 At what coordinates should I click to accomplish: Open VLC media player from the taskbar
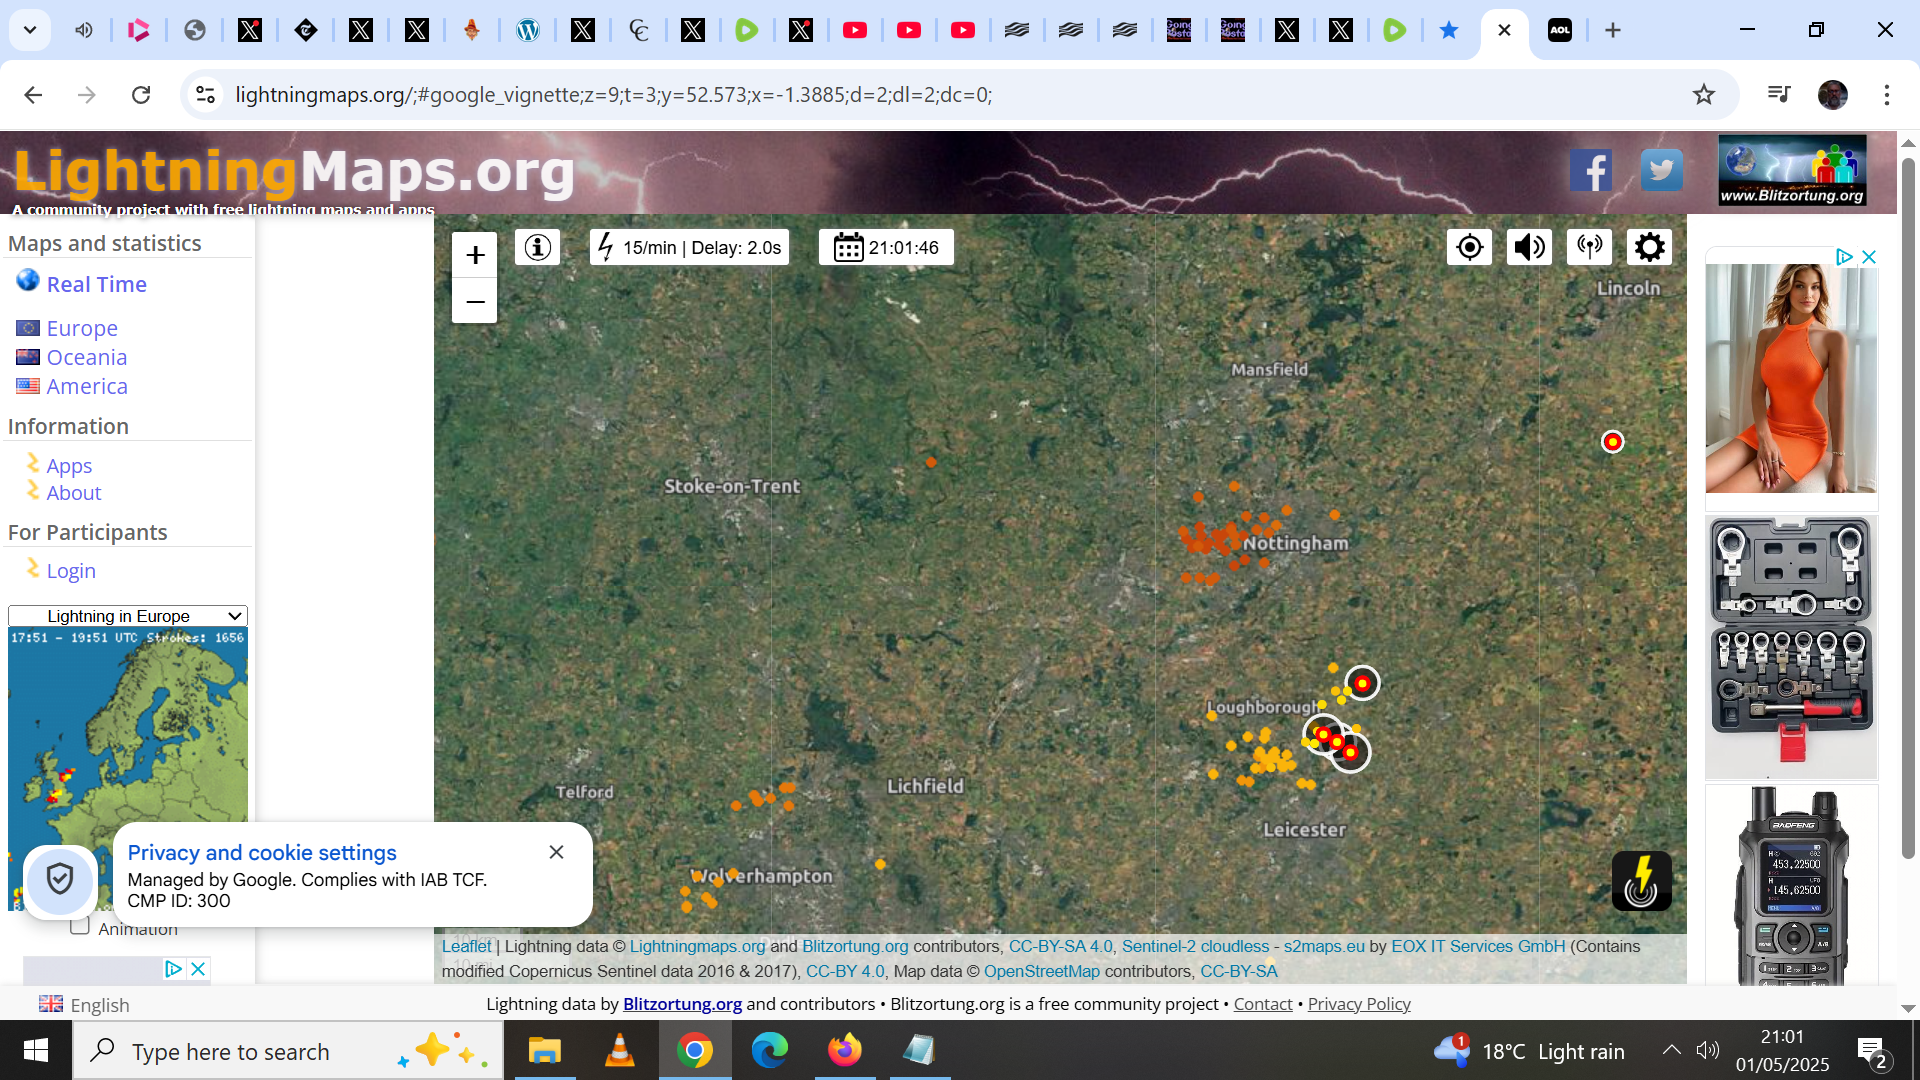[x=620, y=1051]
